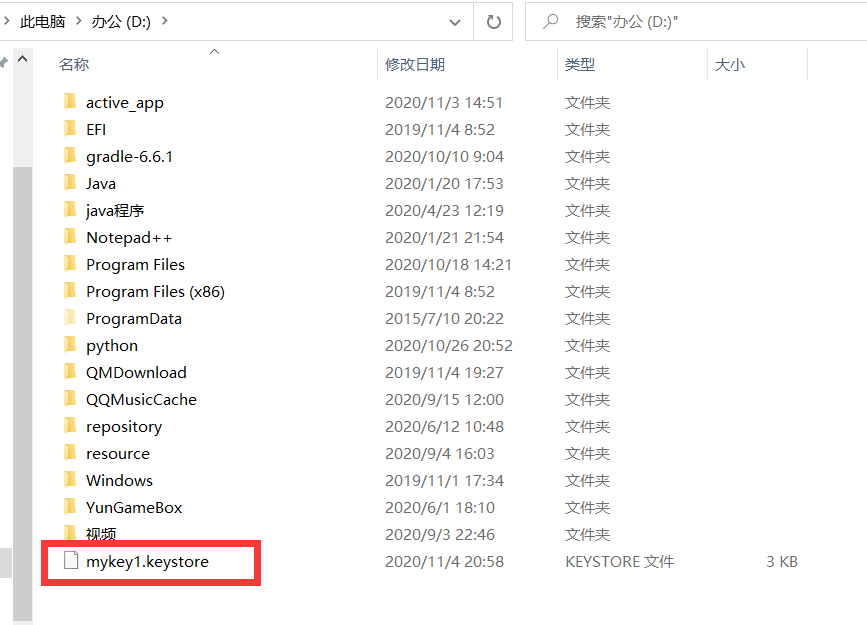
Task: Select the Program Files (x86) folder name
Action: pyautogui.click(x=155, y=292)
